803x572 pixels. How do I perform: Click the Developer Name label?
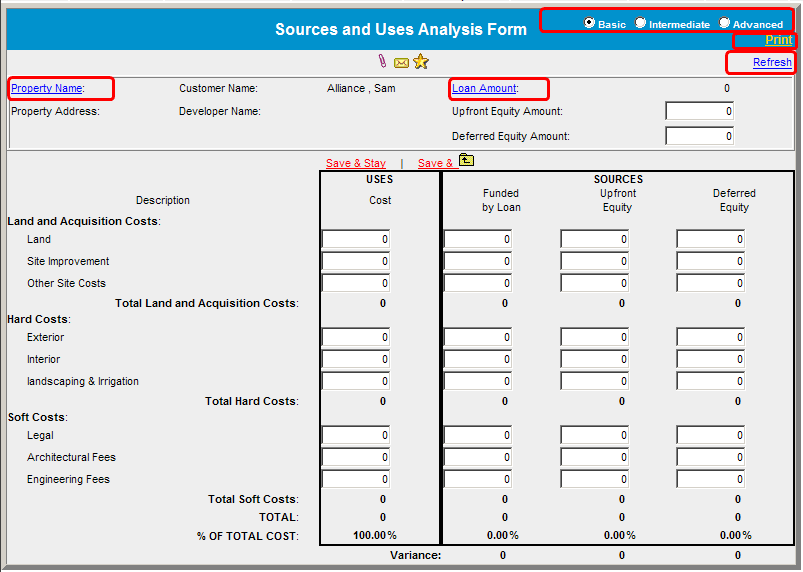point(220,111)
